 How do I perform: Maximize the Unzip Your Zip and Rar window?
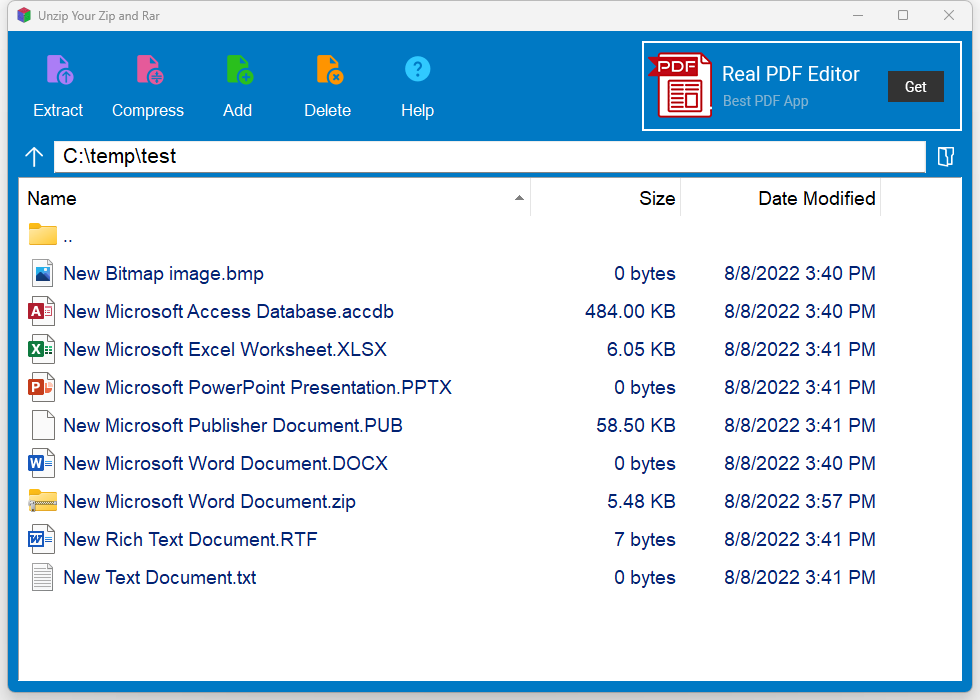(903, 15)
